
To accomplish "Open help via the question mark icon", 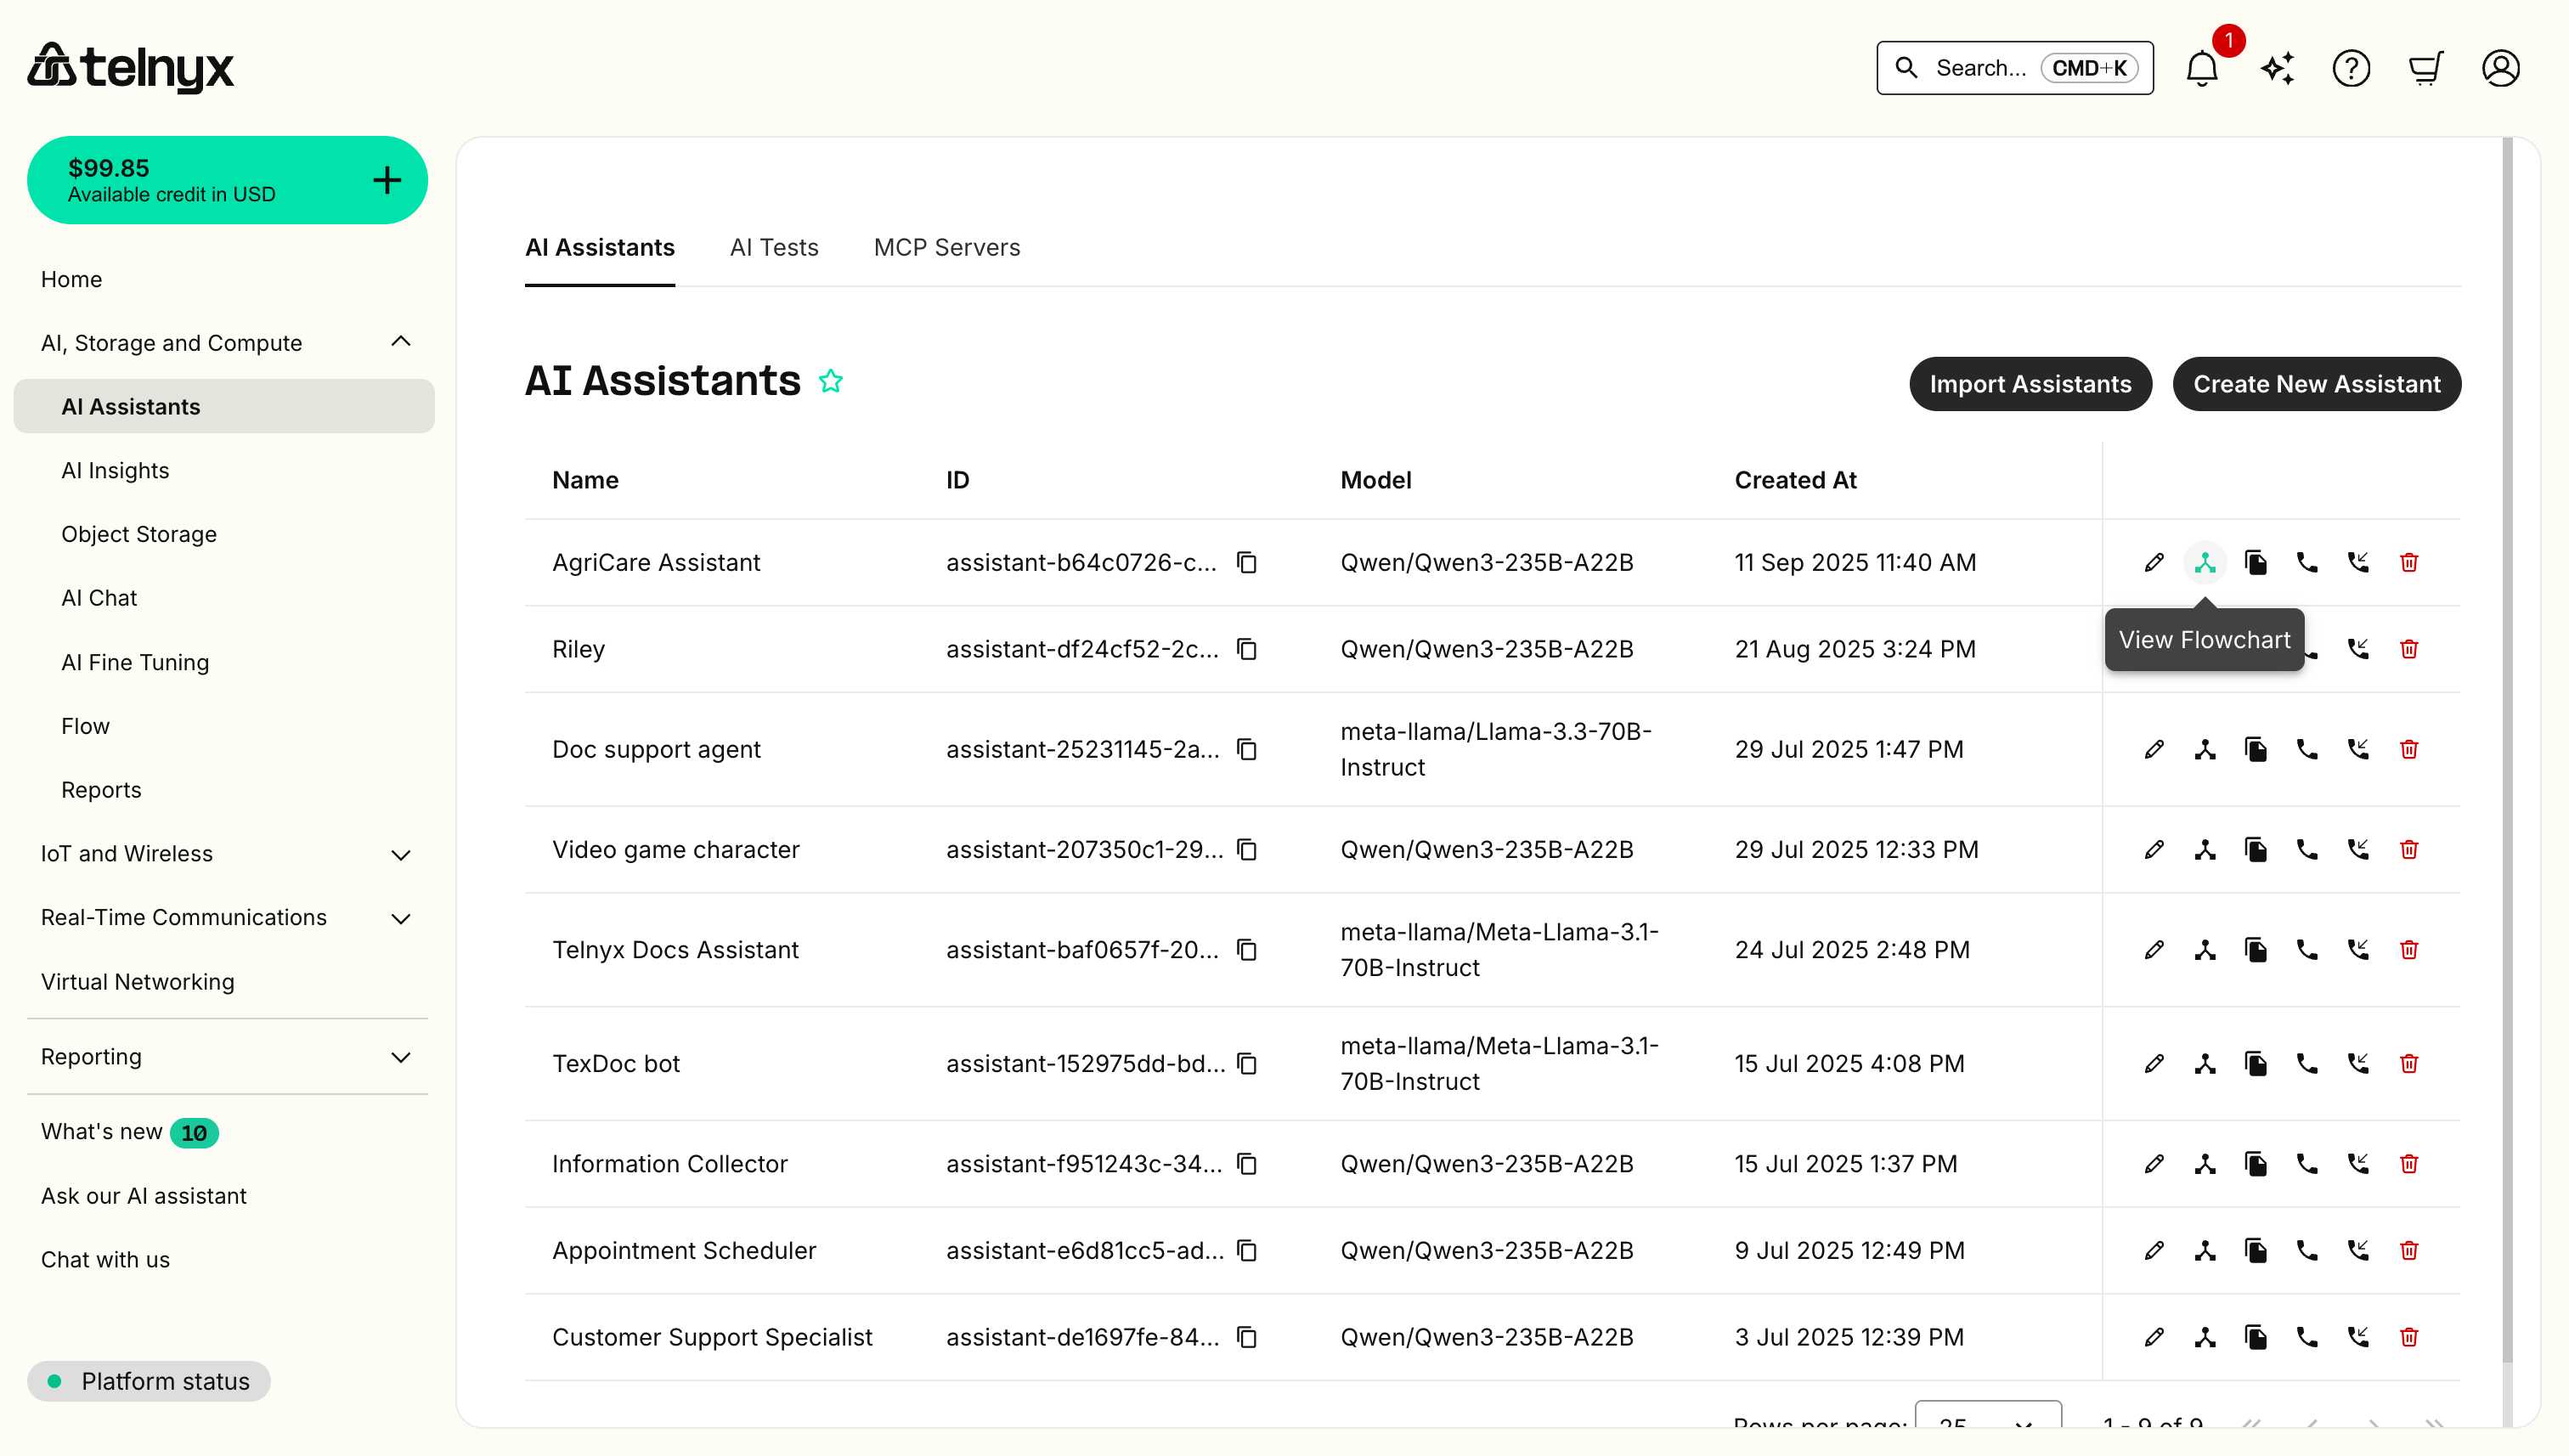I will pos(2352,68).
